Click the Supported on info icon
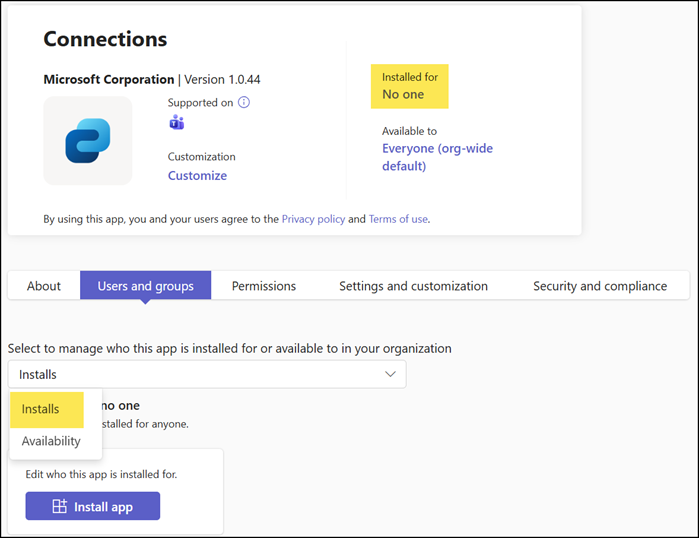700x538 pixels. coord(244,102)
